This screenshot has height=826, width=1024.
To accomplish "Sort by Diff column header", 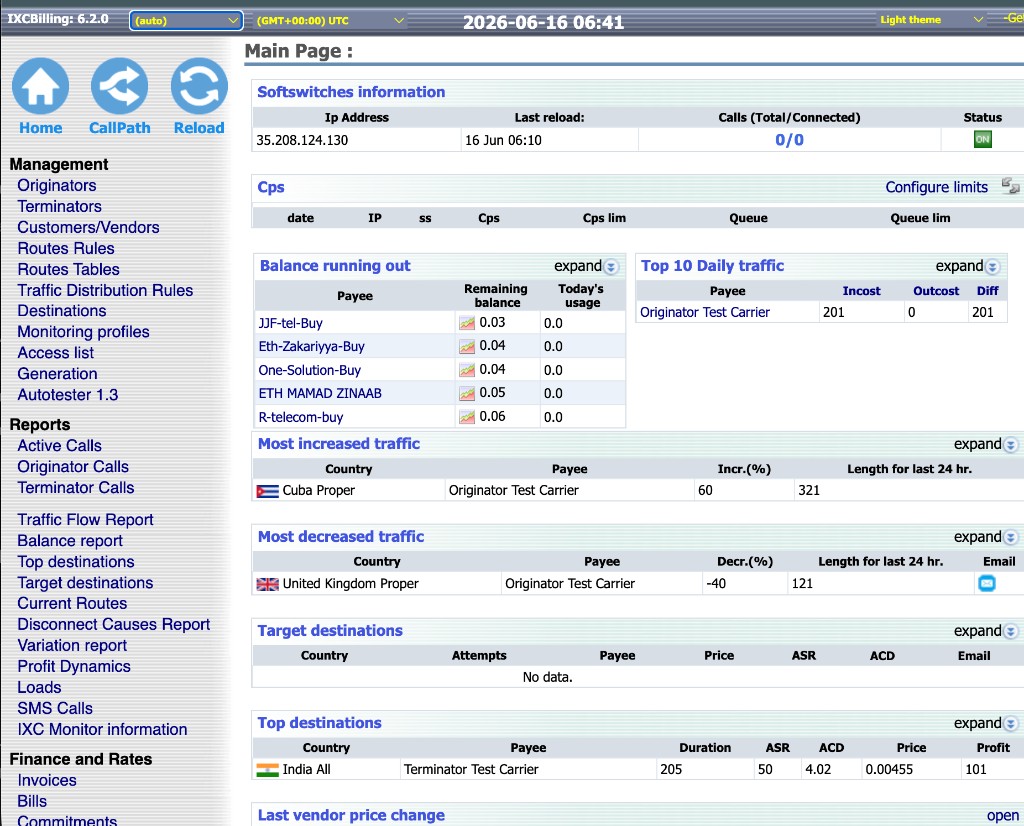I will pos(987,291).
